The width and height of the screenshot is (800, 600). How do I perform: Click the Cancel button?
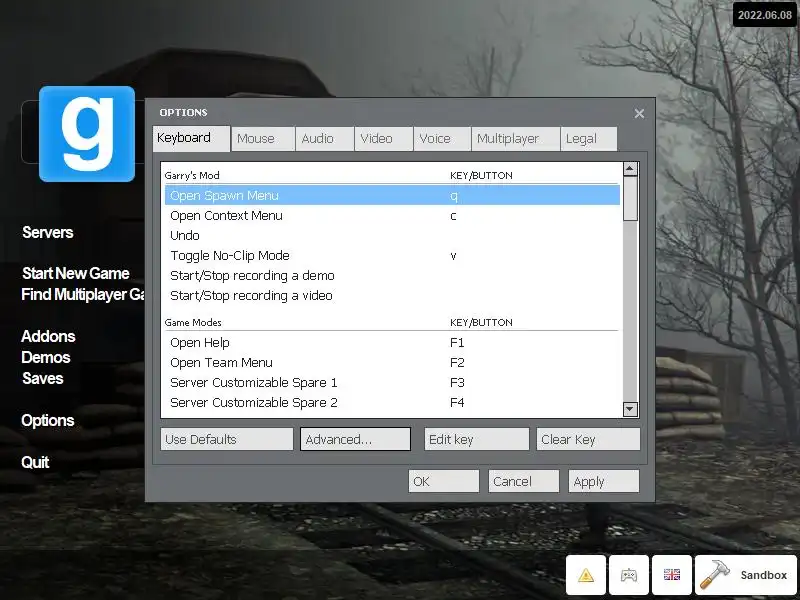coord(523,481)
